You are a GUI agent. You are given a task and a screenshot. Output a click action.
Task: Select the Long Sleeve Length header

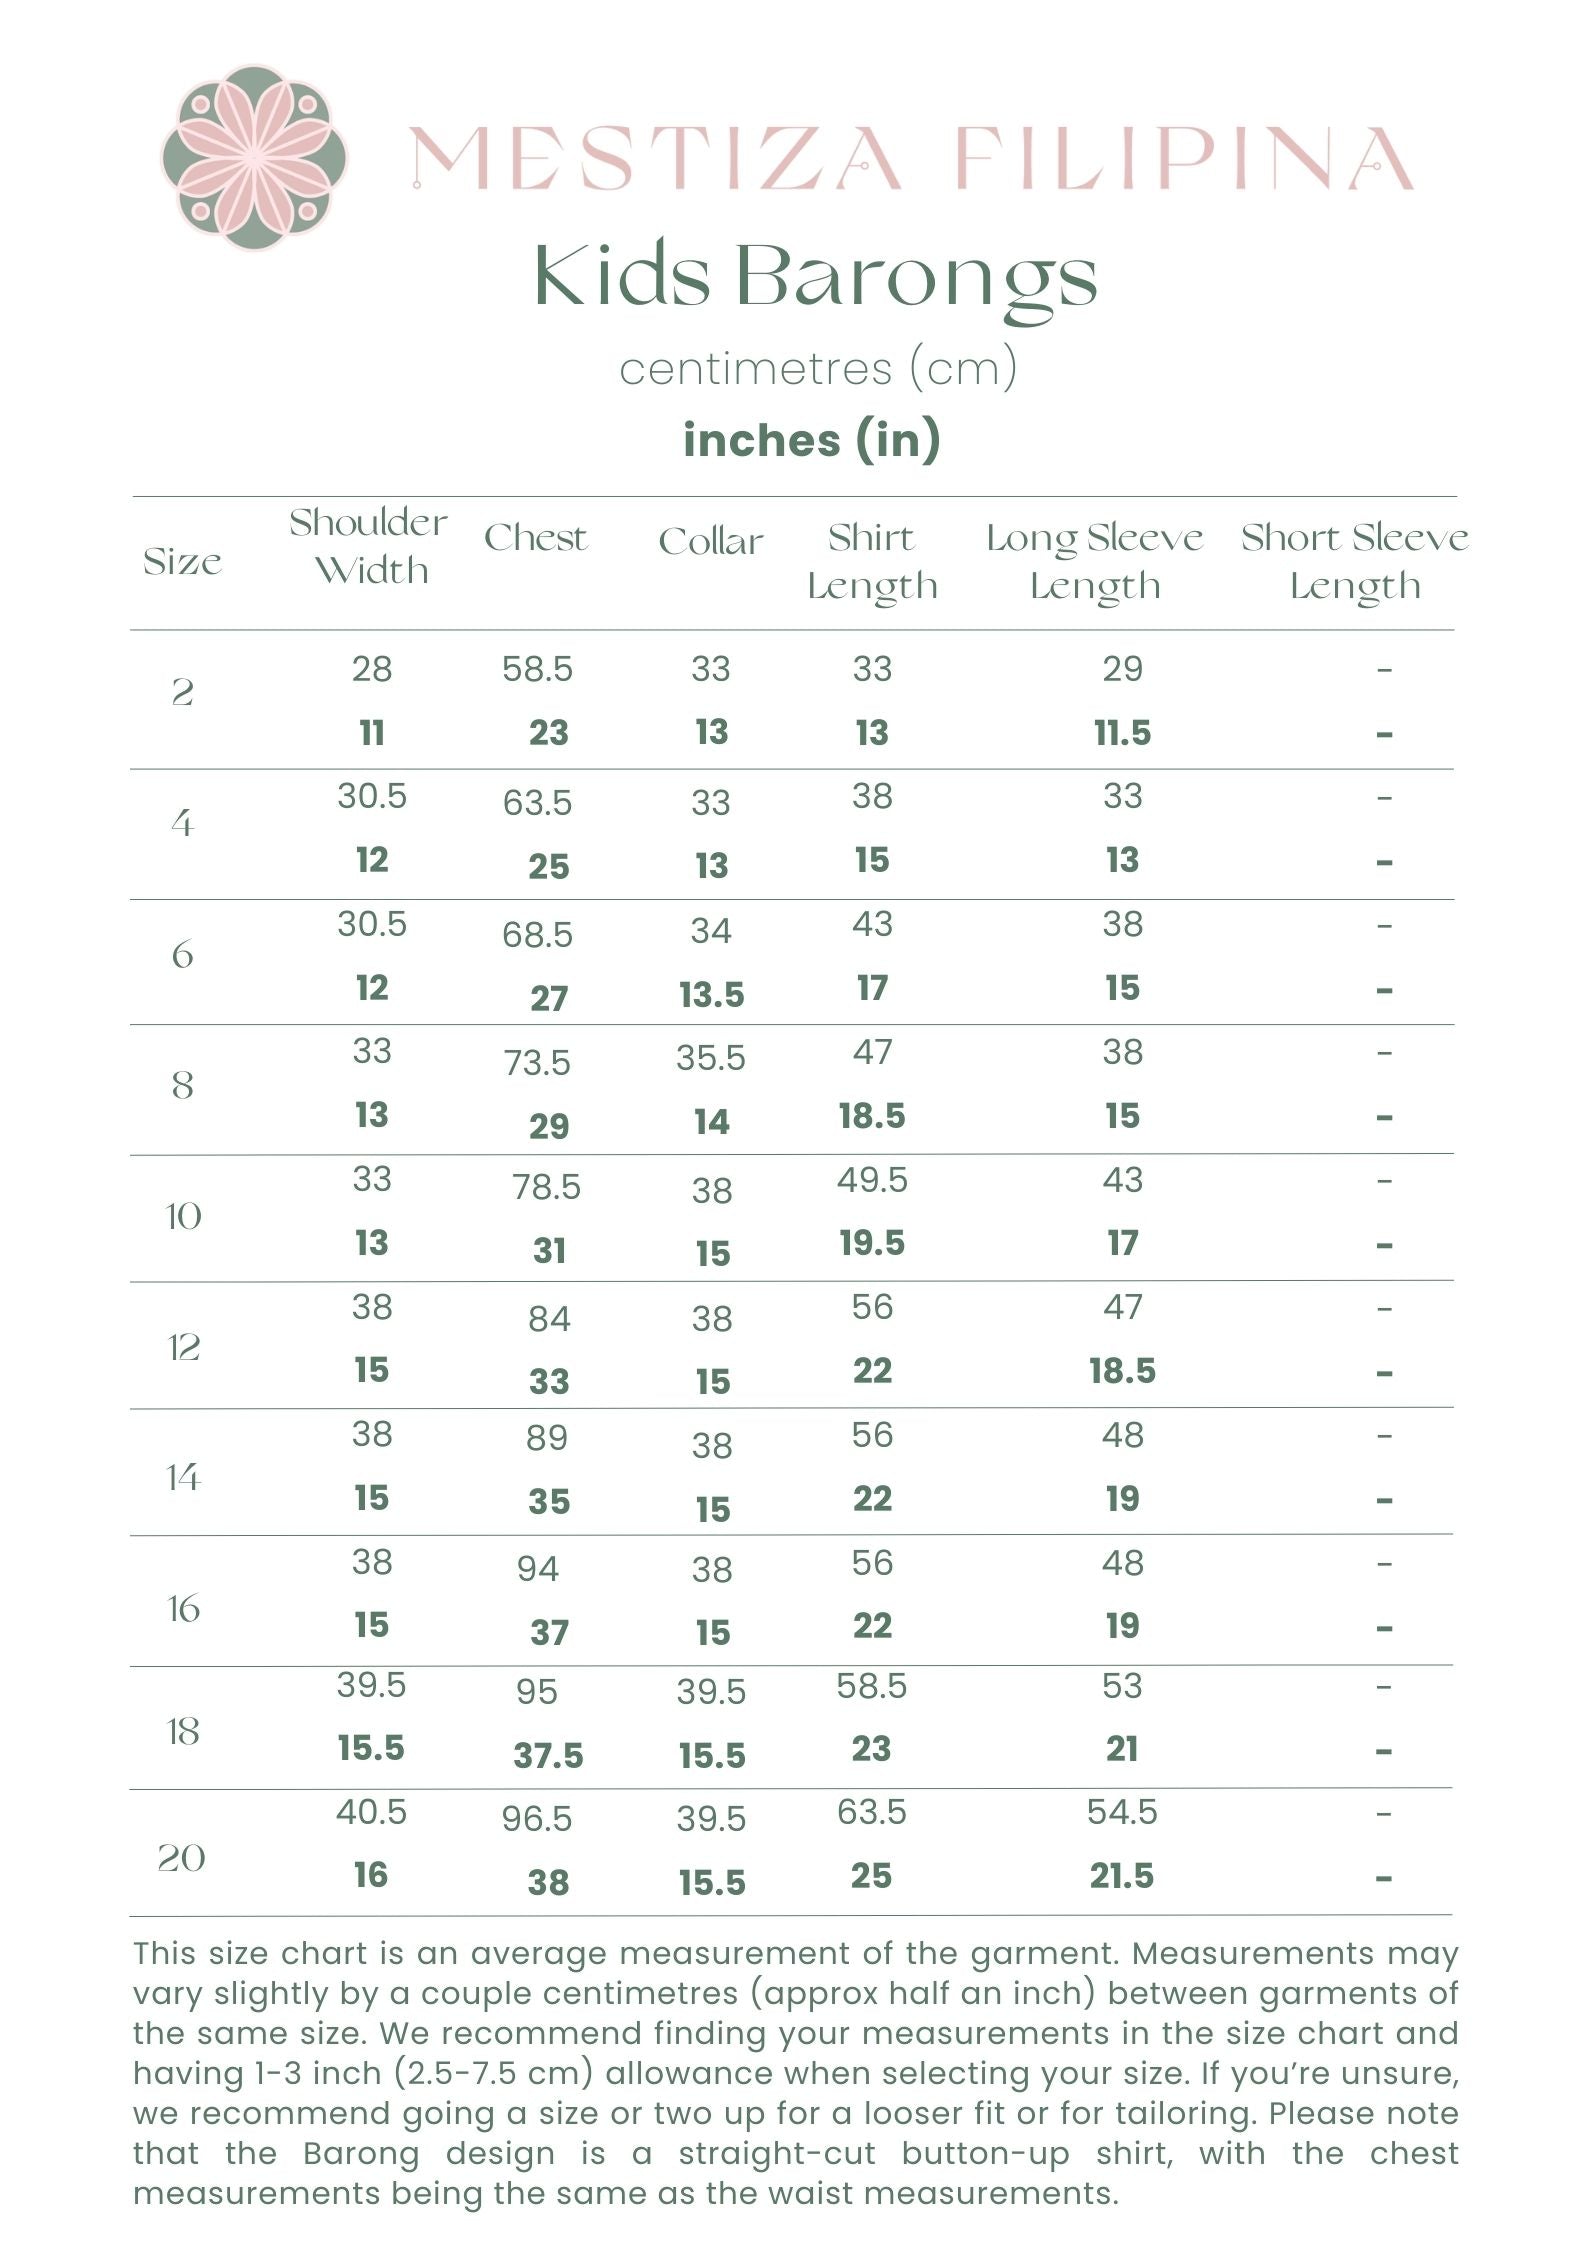pyautogui.click(x=1095, y=562)
